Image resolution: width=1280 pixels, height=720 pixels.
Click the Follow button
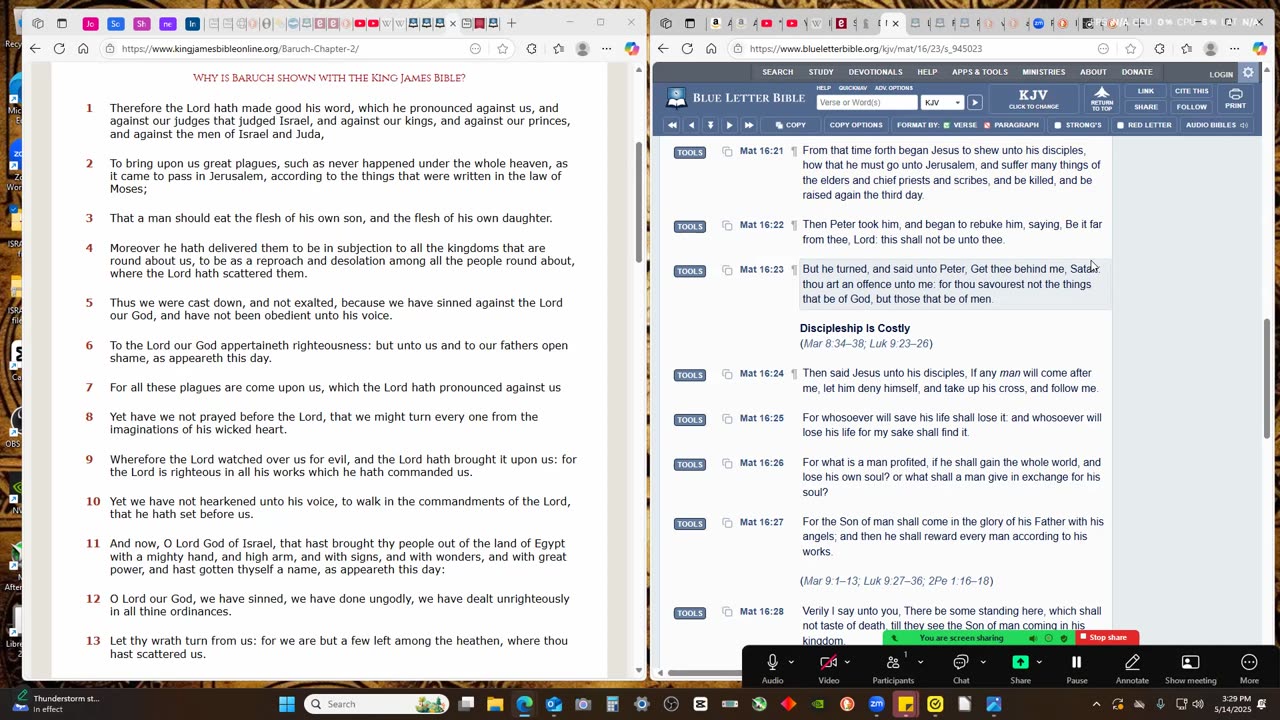click(1191, 107)
